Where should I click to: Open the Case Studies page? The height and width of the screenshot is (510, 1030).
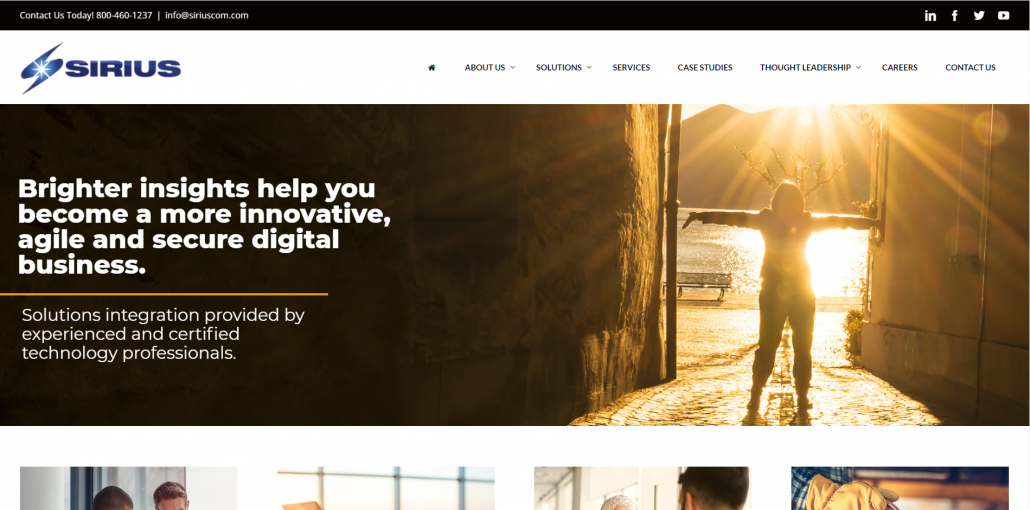coord(705,67)
